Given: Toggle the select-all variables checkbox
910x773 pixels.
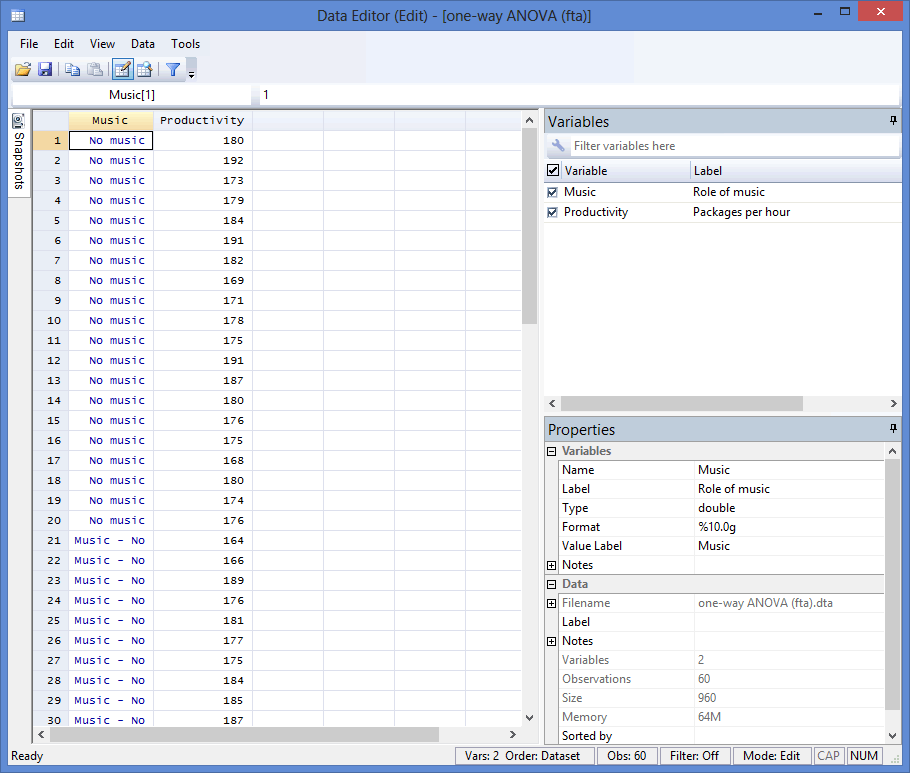Looking at the screenshot, I should 553,170.
